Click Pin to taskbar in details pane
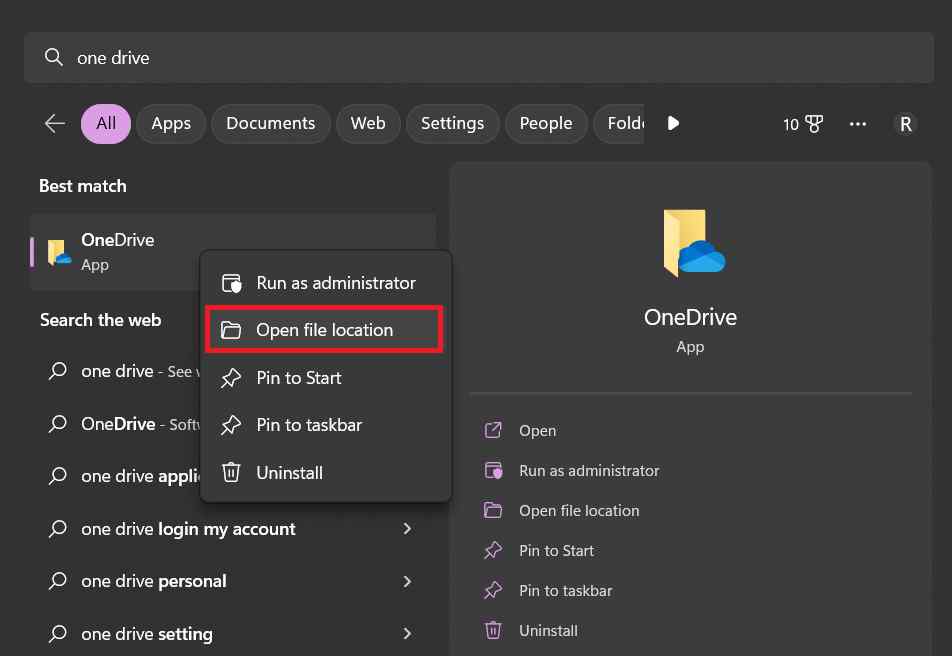 point(565,591)
